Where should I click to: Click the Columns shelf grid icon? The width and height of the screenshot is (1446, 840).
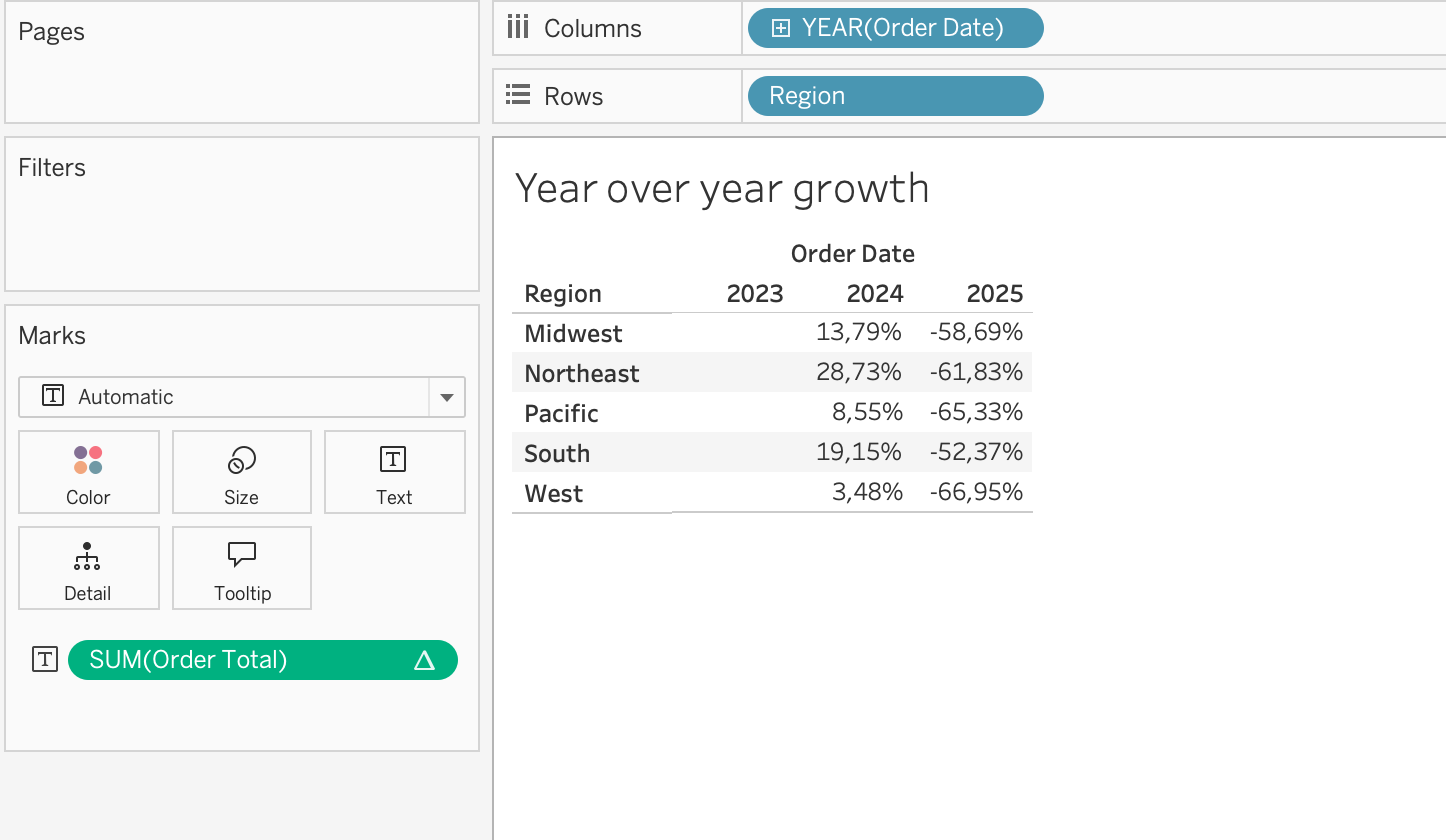517,27
